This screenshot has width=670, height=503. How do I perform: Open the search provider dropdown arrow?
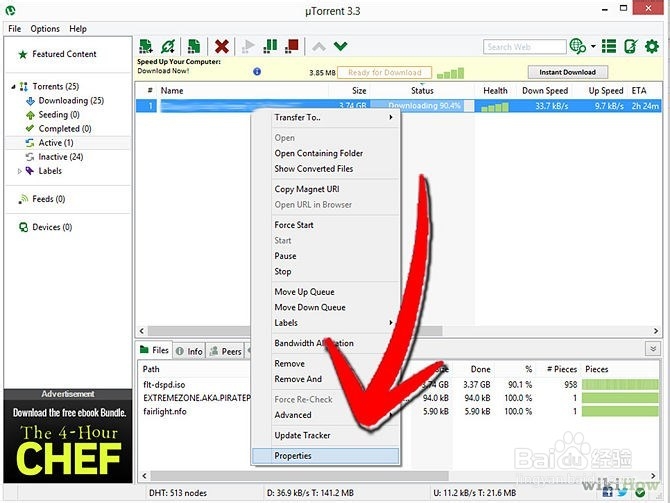593,46
